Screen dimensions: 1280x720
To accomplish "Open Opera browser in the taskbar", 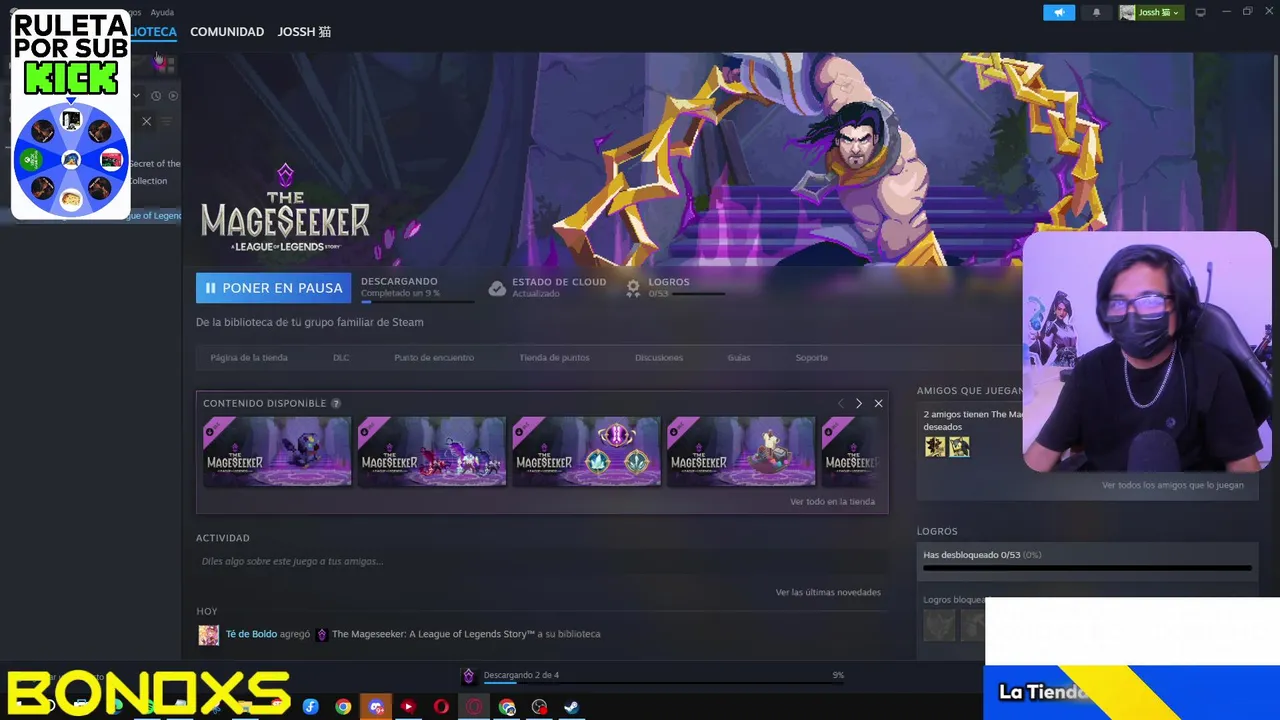I will 441,707.
